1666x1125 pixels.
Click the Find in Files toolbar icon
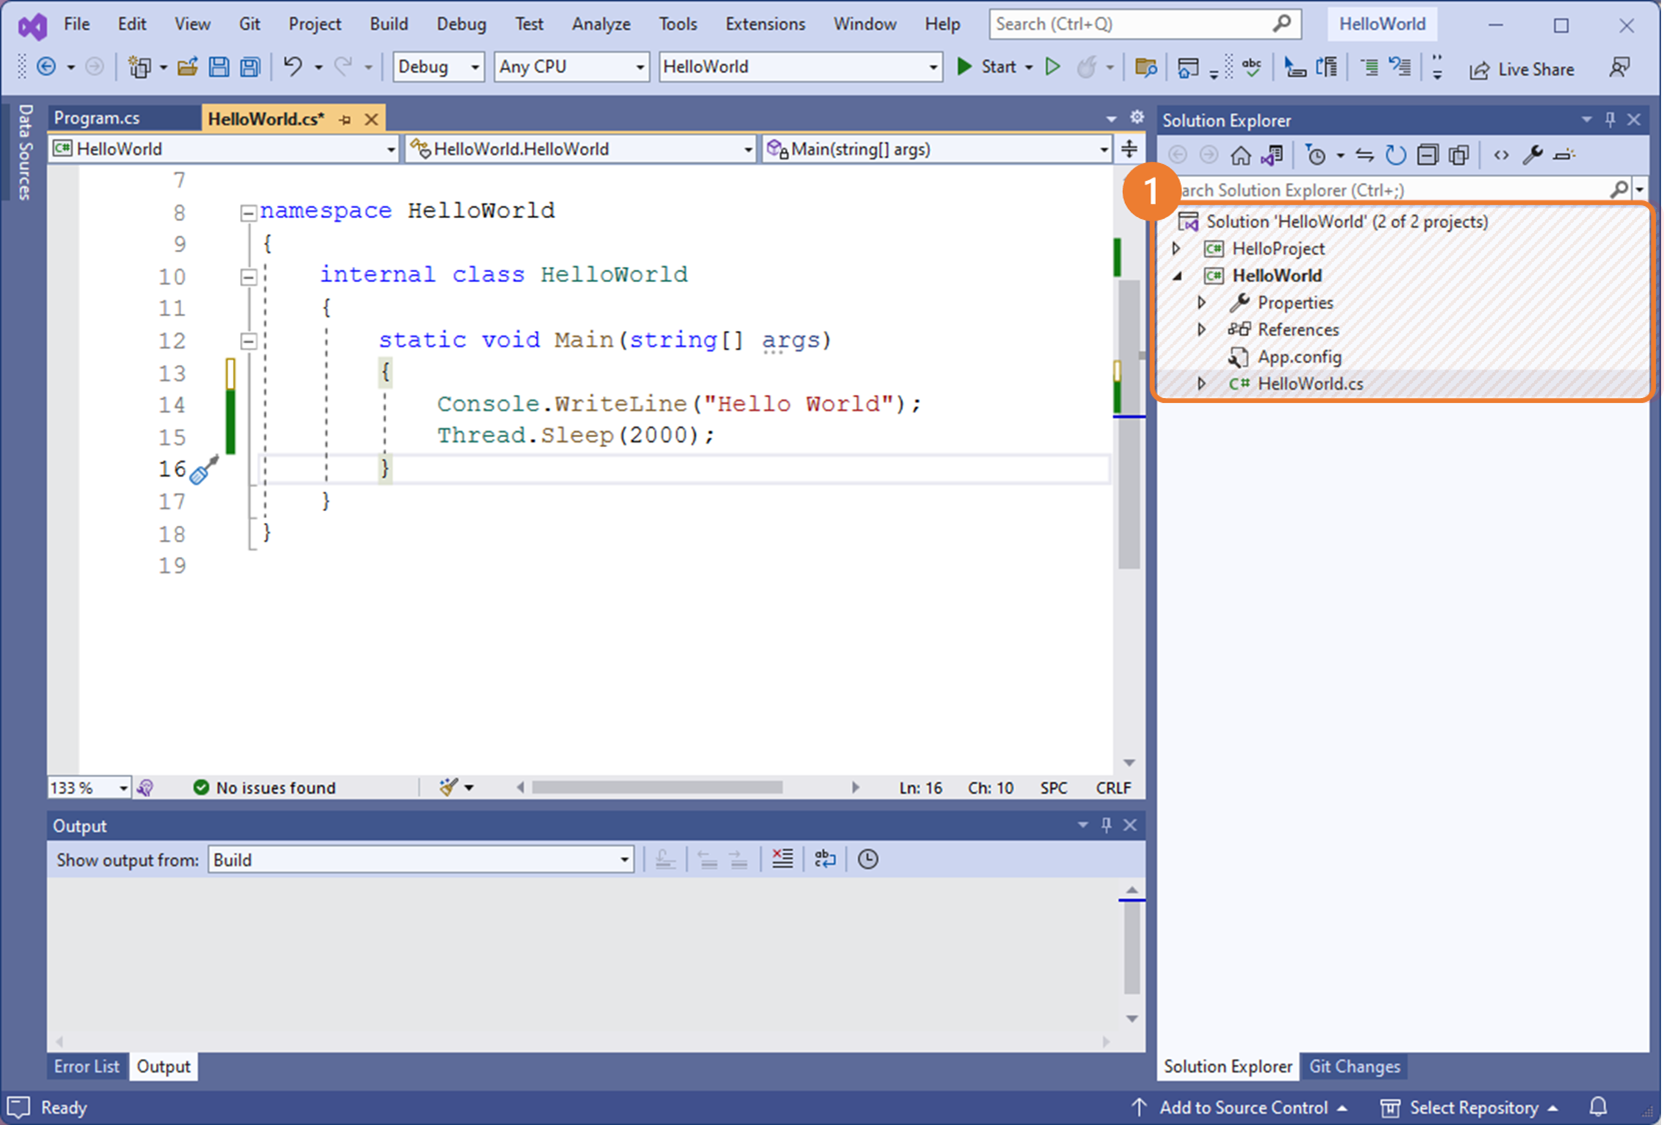click(1146, 68)
